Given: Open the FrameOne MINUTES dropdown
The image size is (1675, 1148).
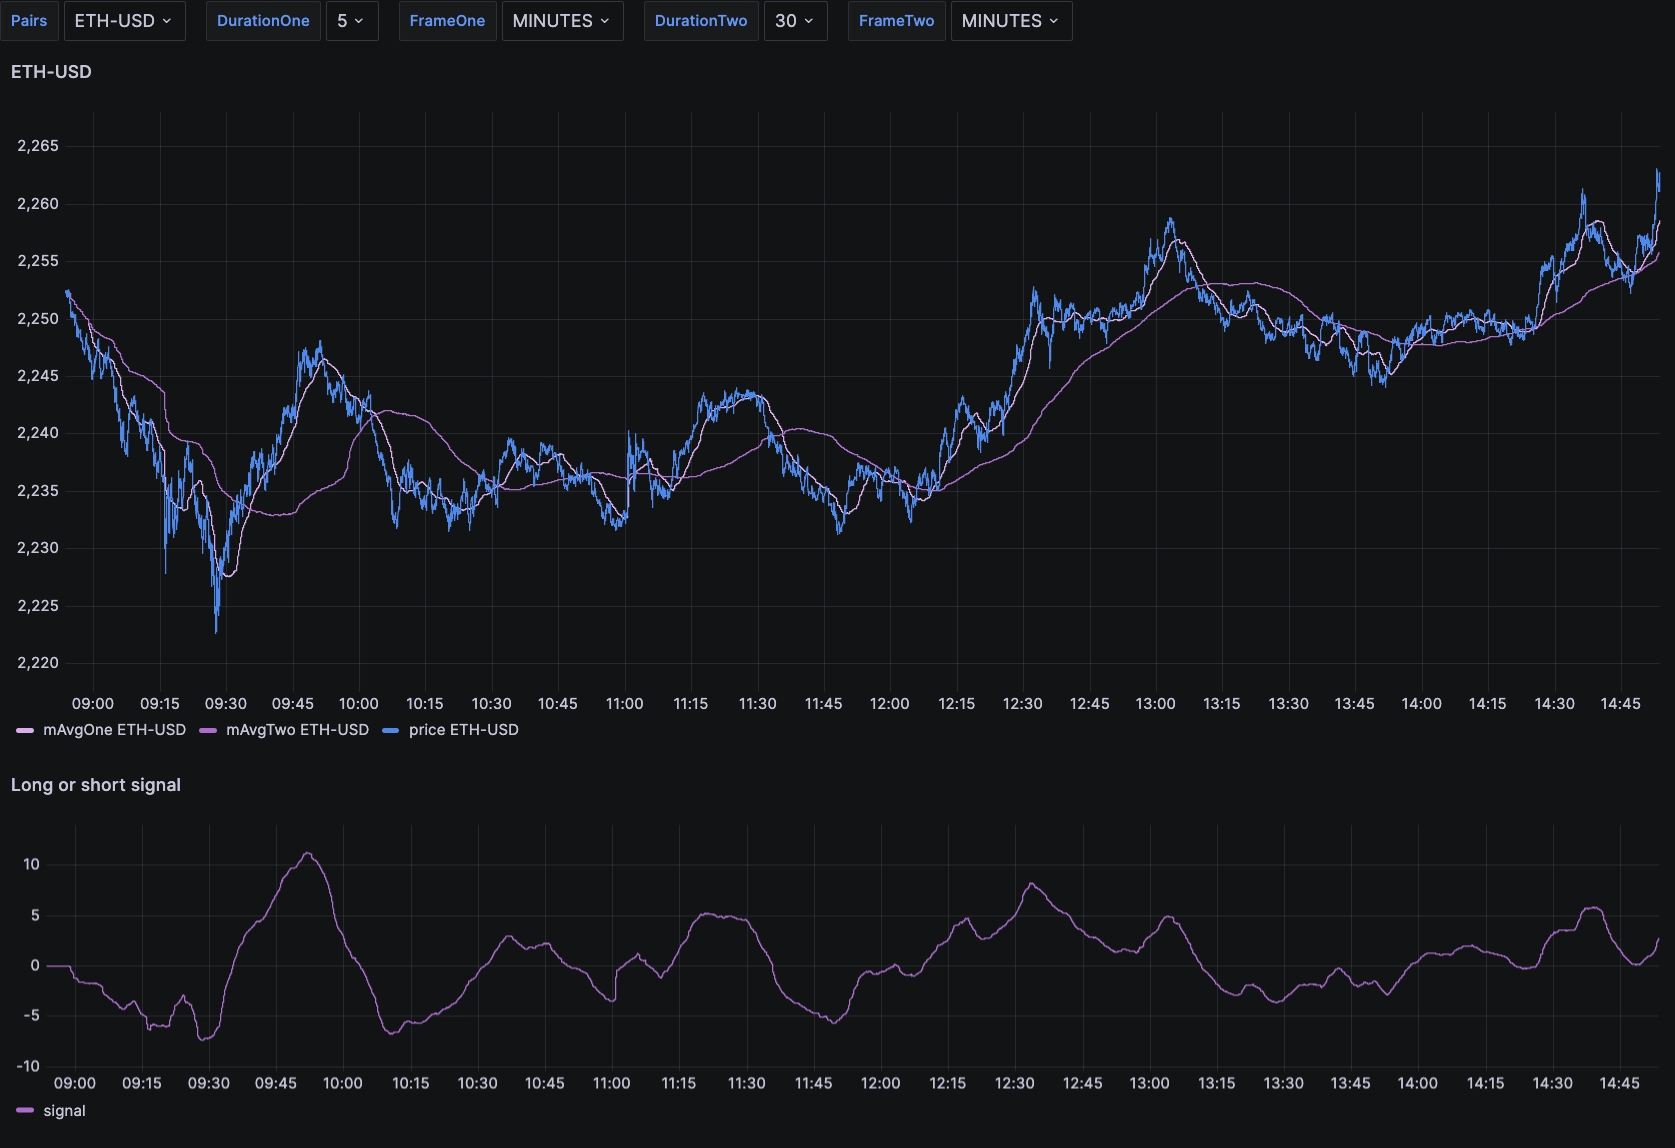Looking at the screenshot, I should pyautogui.click(x=562, y=21).
